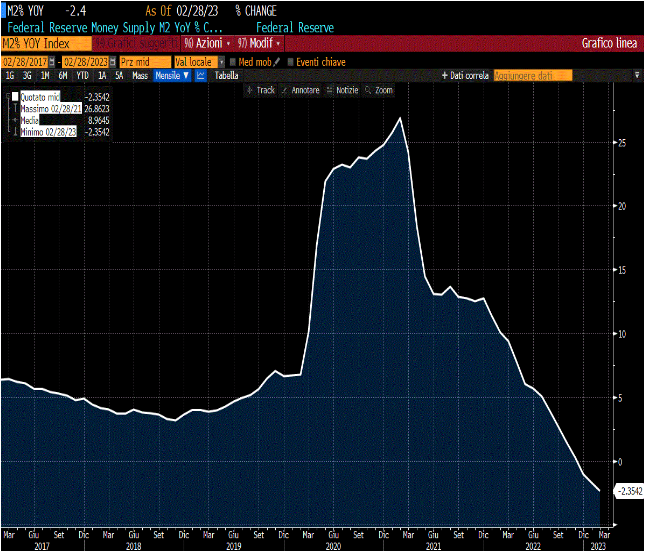Select the YTD time range
Image resolution: width=645 pixels, height=551 pixels.
(x=82, y=76)
